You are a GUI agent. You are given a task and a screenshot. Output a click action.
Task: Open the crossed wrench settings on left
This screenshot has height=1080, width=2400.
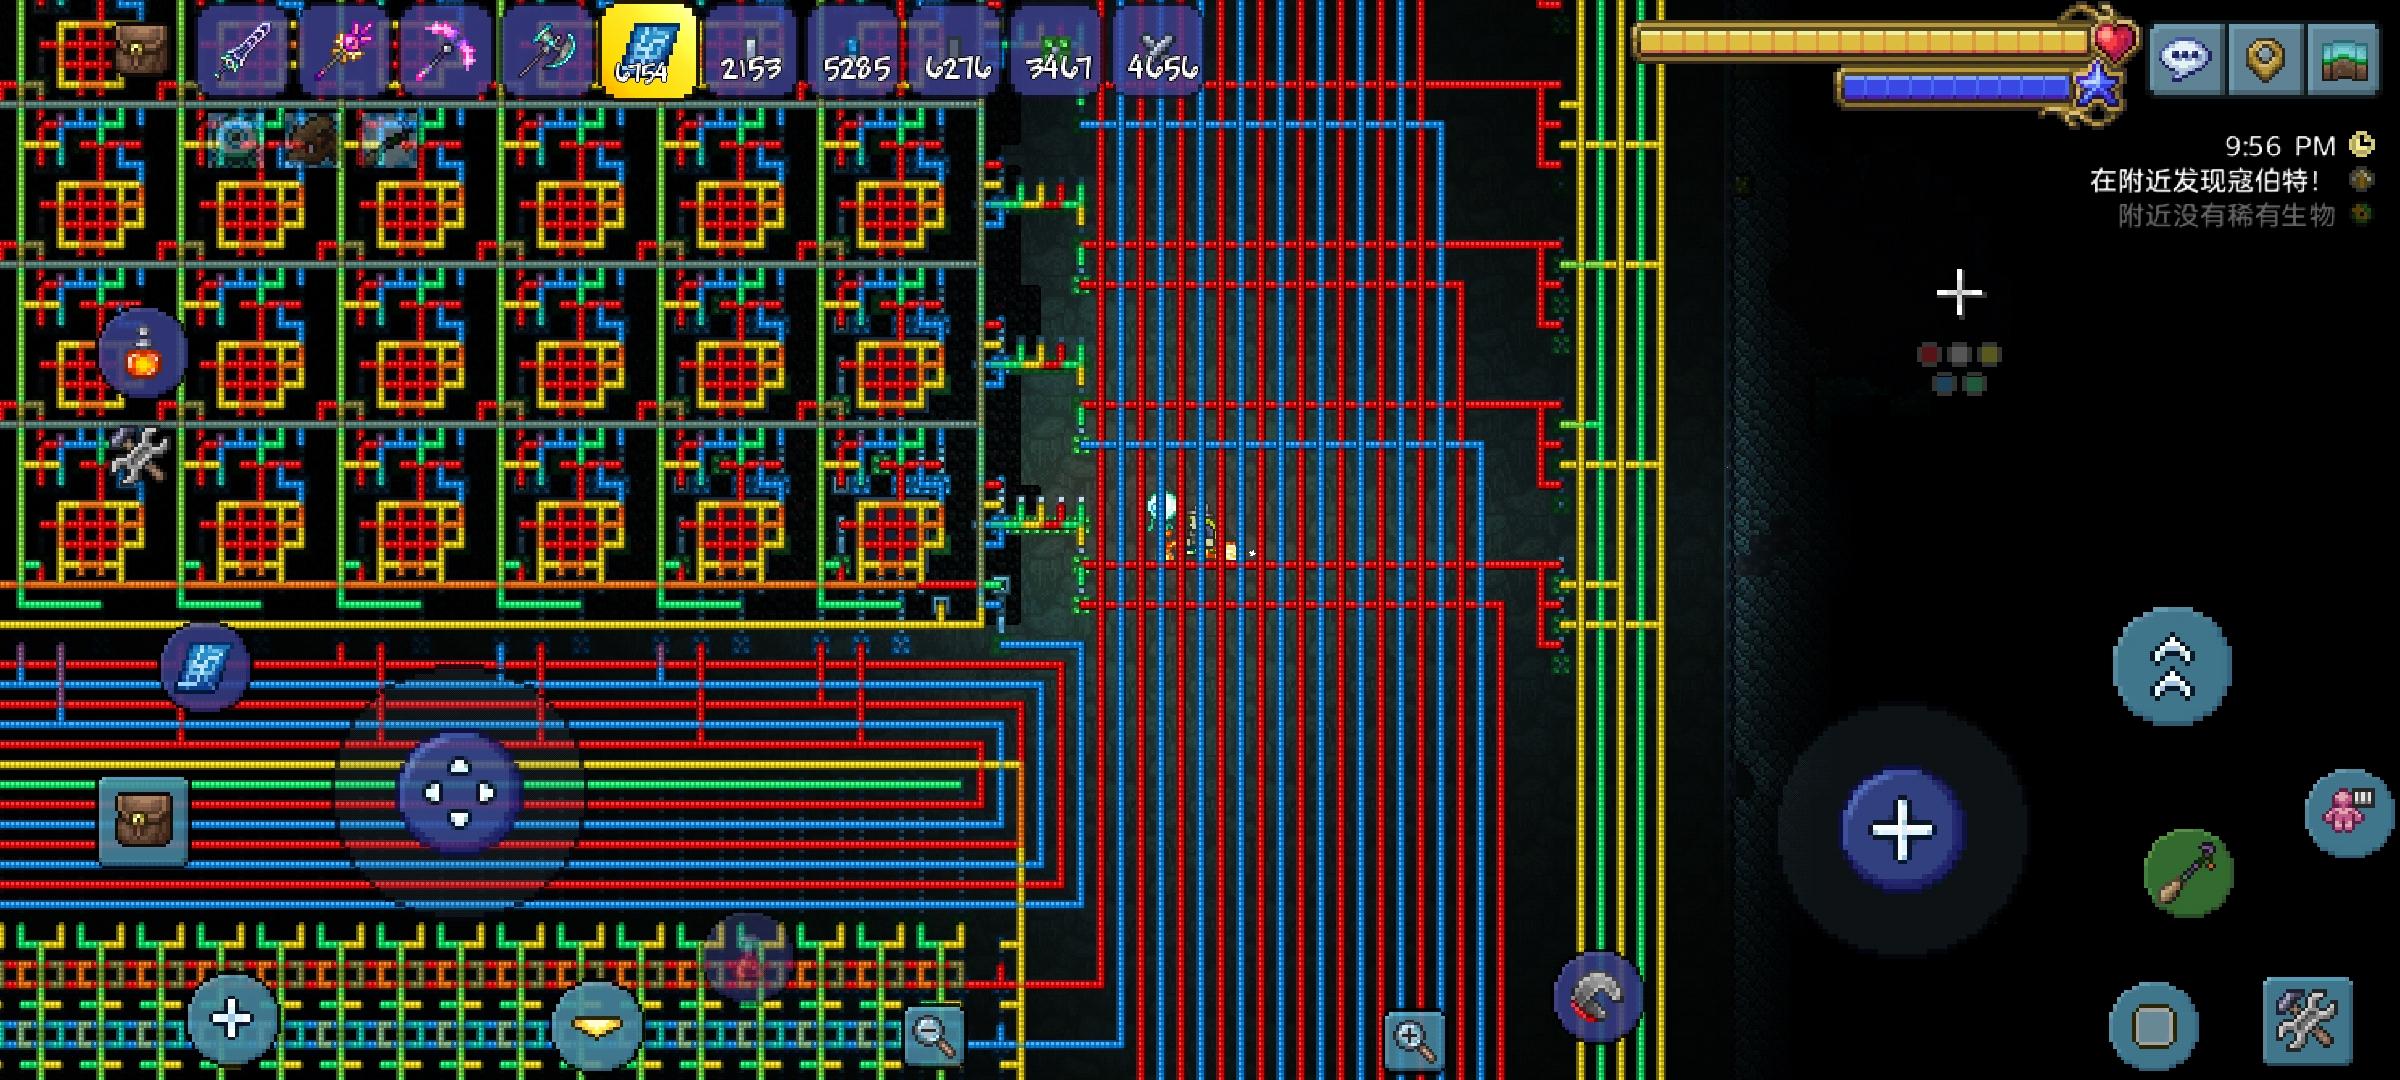[140, 457]
